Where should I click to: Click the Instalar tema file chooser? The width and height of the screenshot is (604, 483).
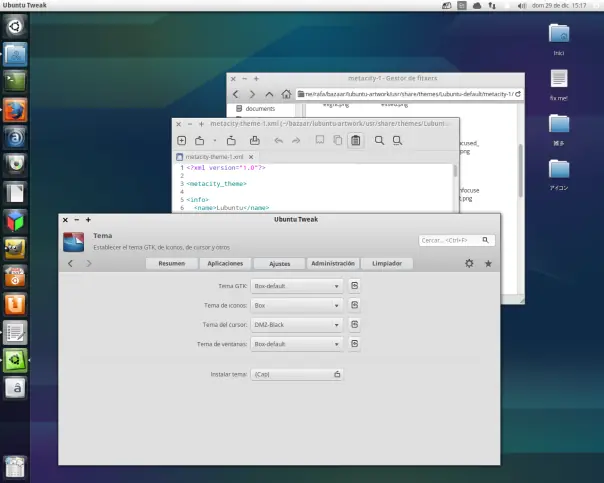click(297, 374)
